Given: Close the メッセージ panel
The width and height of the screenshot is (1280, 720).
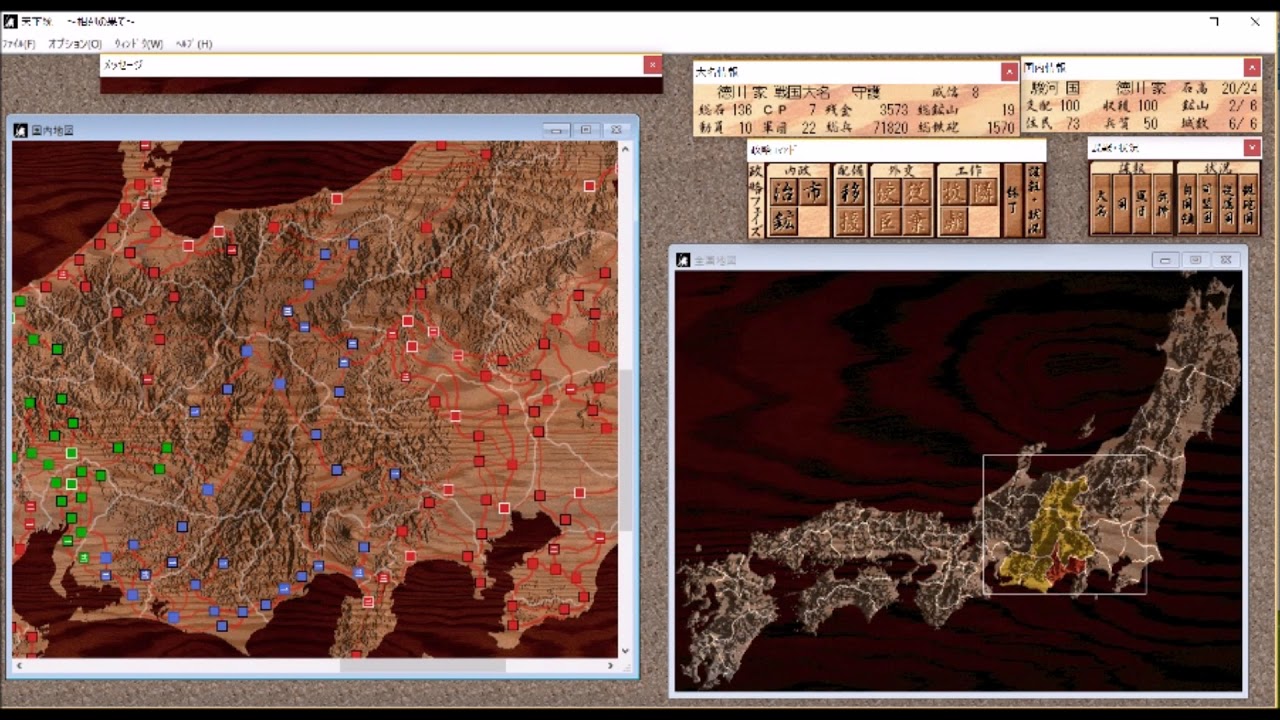Looking at the screenshot, I should pos(652,65).
